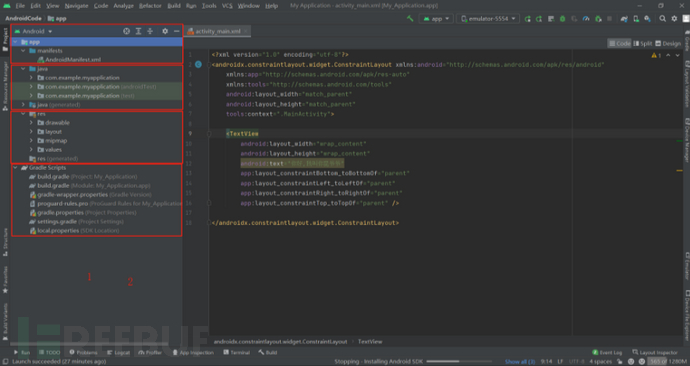Click the warning indicator in editor corner
The image size is (690, 366).
tap(656, 55)
